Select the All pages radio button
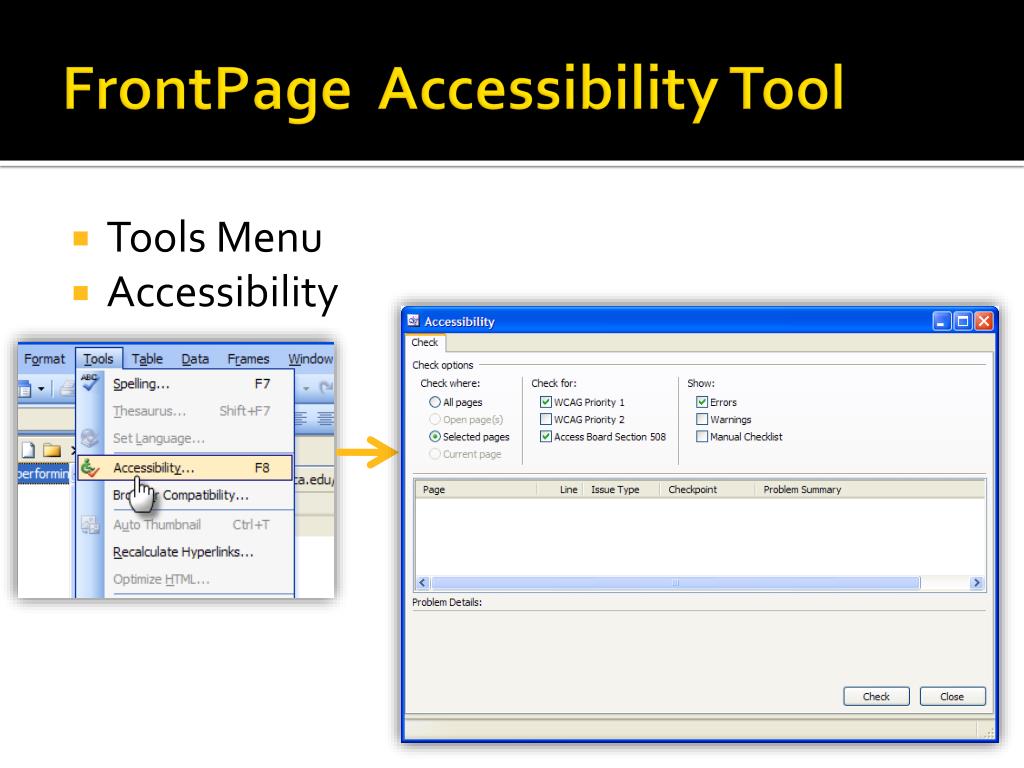 click(434, 402)
